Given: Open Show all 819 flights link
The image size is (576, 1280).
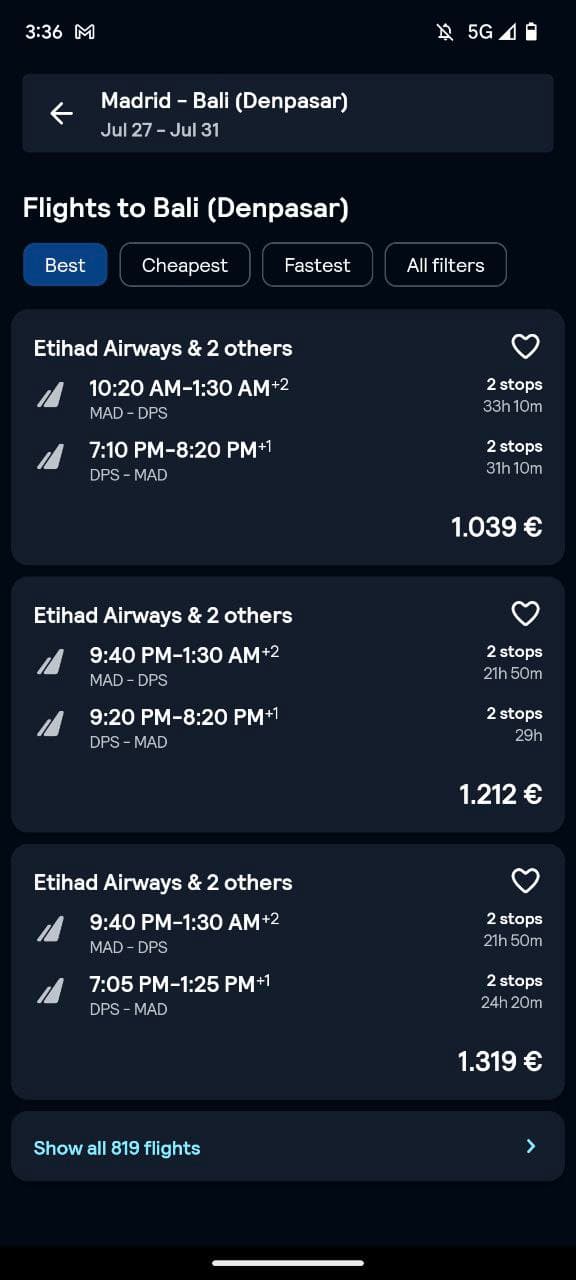Looking at the screenshot, I should coord(117,1148).
